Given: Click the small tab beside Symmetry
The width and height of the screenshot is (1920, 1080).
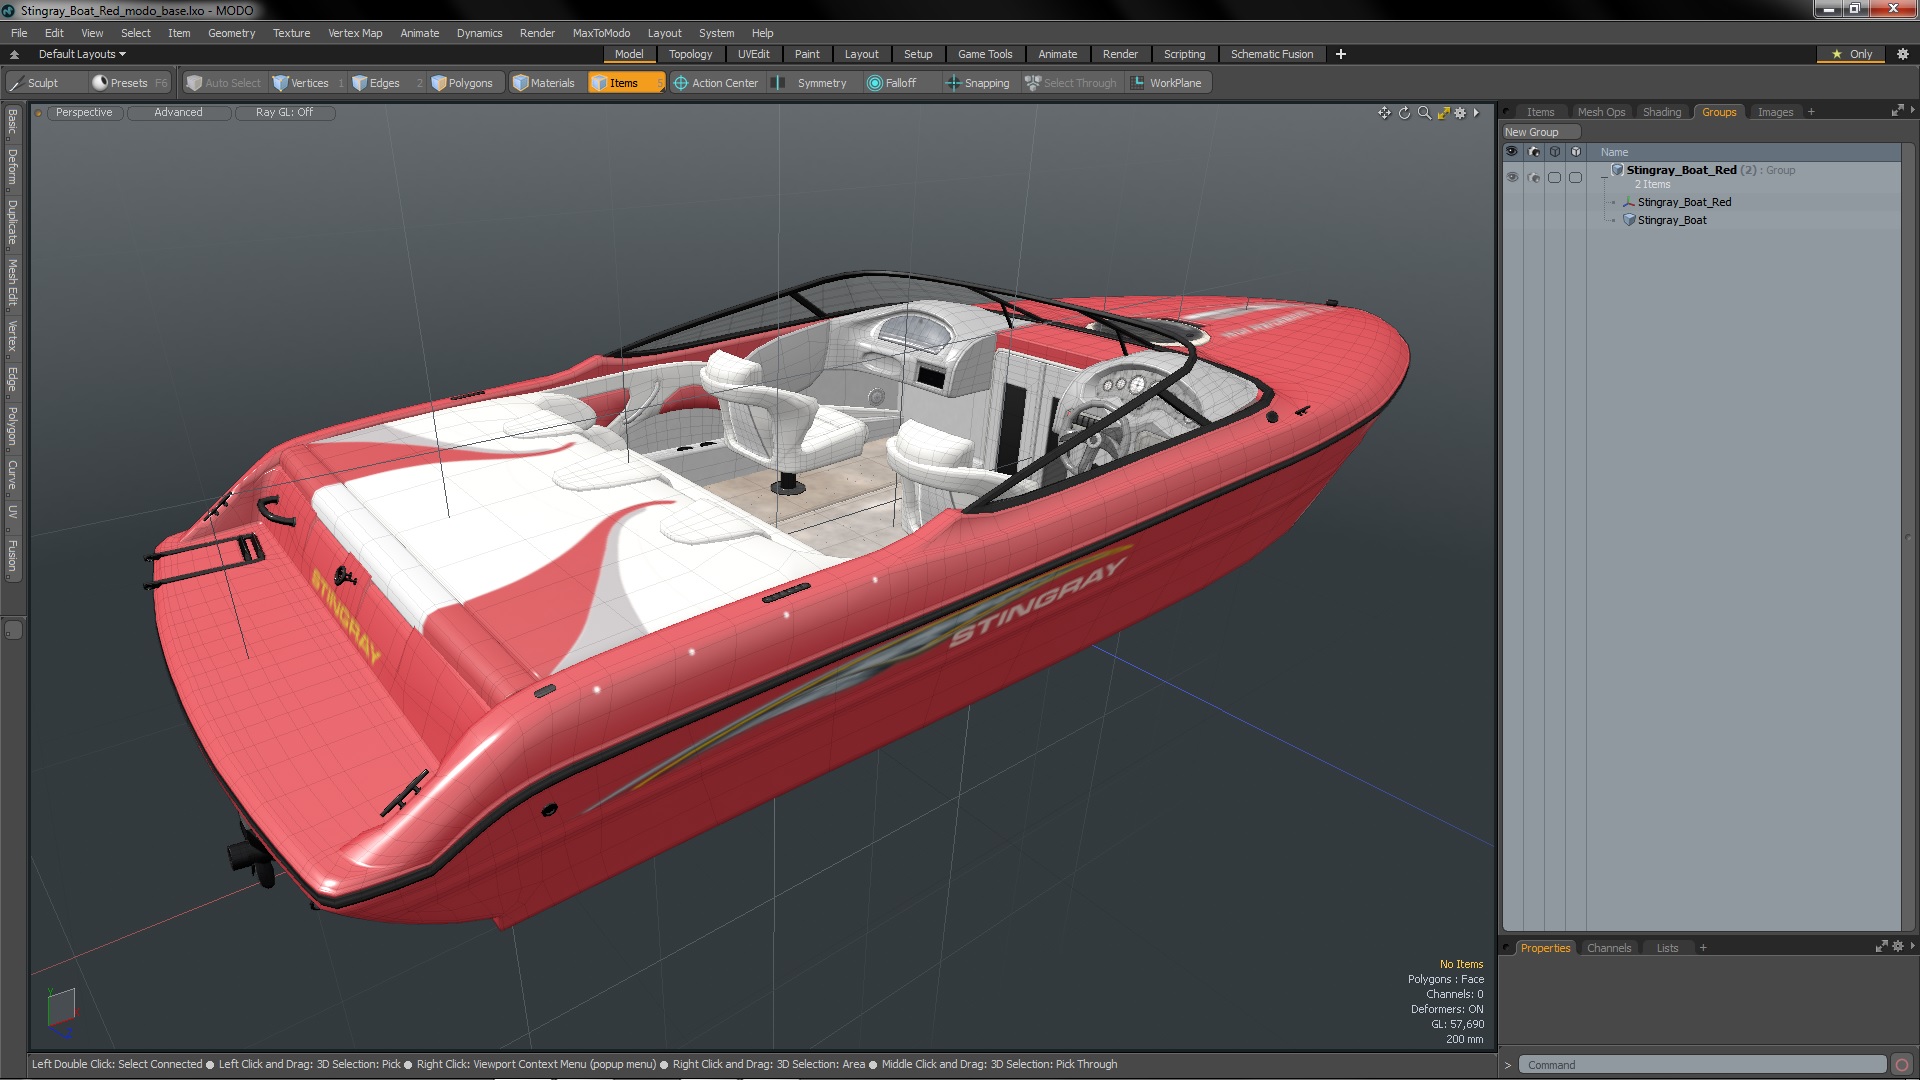Looking at the screenshot, I should pos(778,83).
